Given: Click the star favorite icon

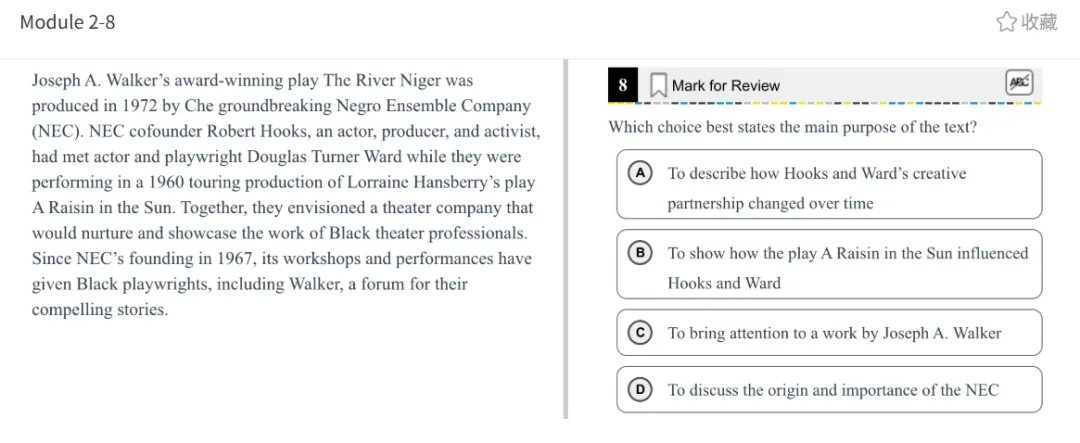Looking at the screenshot, I should (x=1006, y=22).
